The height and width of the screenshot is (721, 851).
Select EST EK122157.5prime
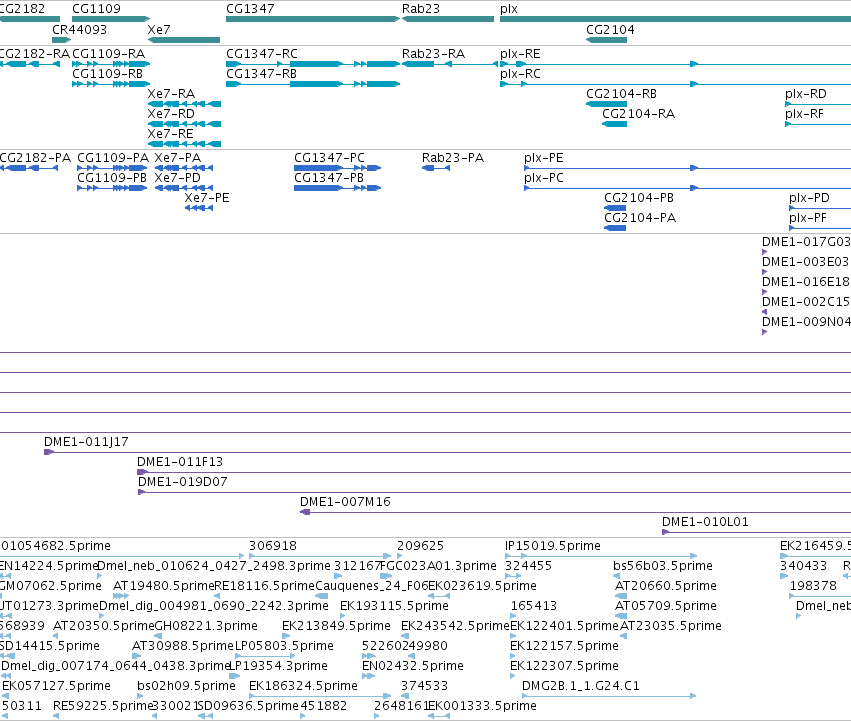pyautogui.click(x=512, y=656)
